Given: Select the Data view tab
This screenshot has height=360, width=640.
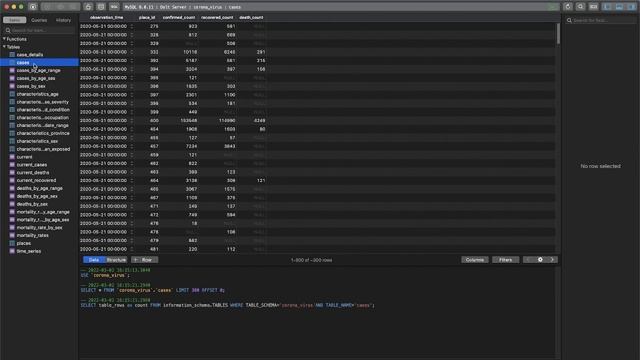Looking at the screenshot, I should pyautogui.click(x=94, y=260).
